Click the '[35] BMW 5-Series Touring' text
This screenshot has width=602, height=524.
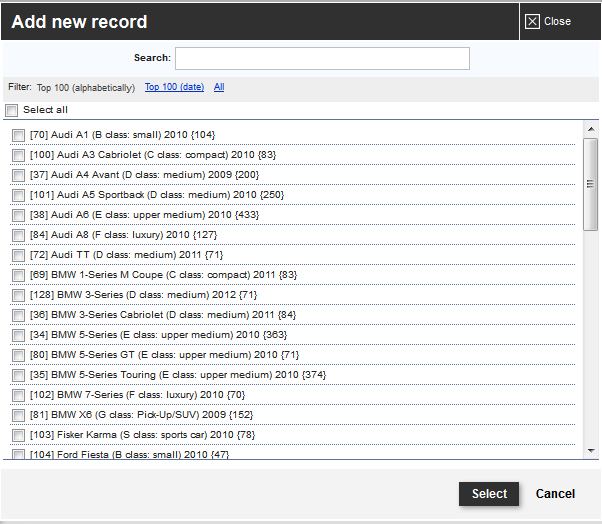coord(178,375)
